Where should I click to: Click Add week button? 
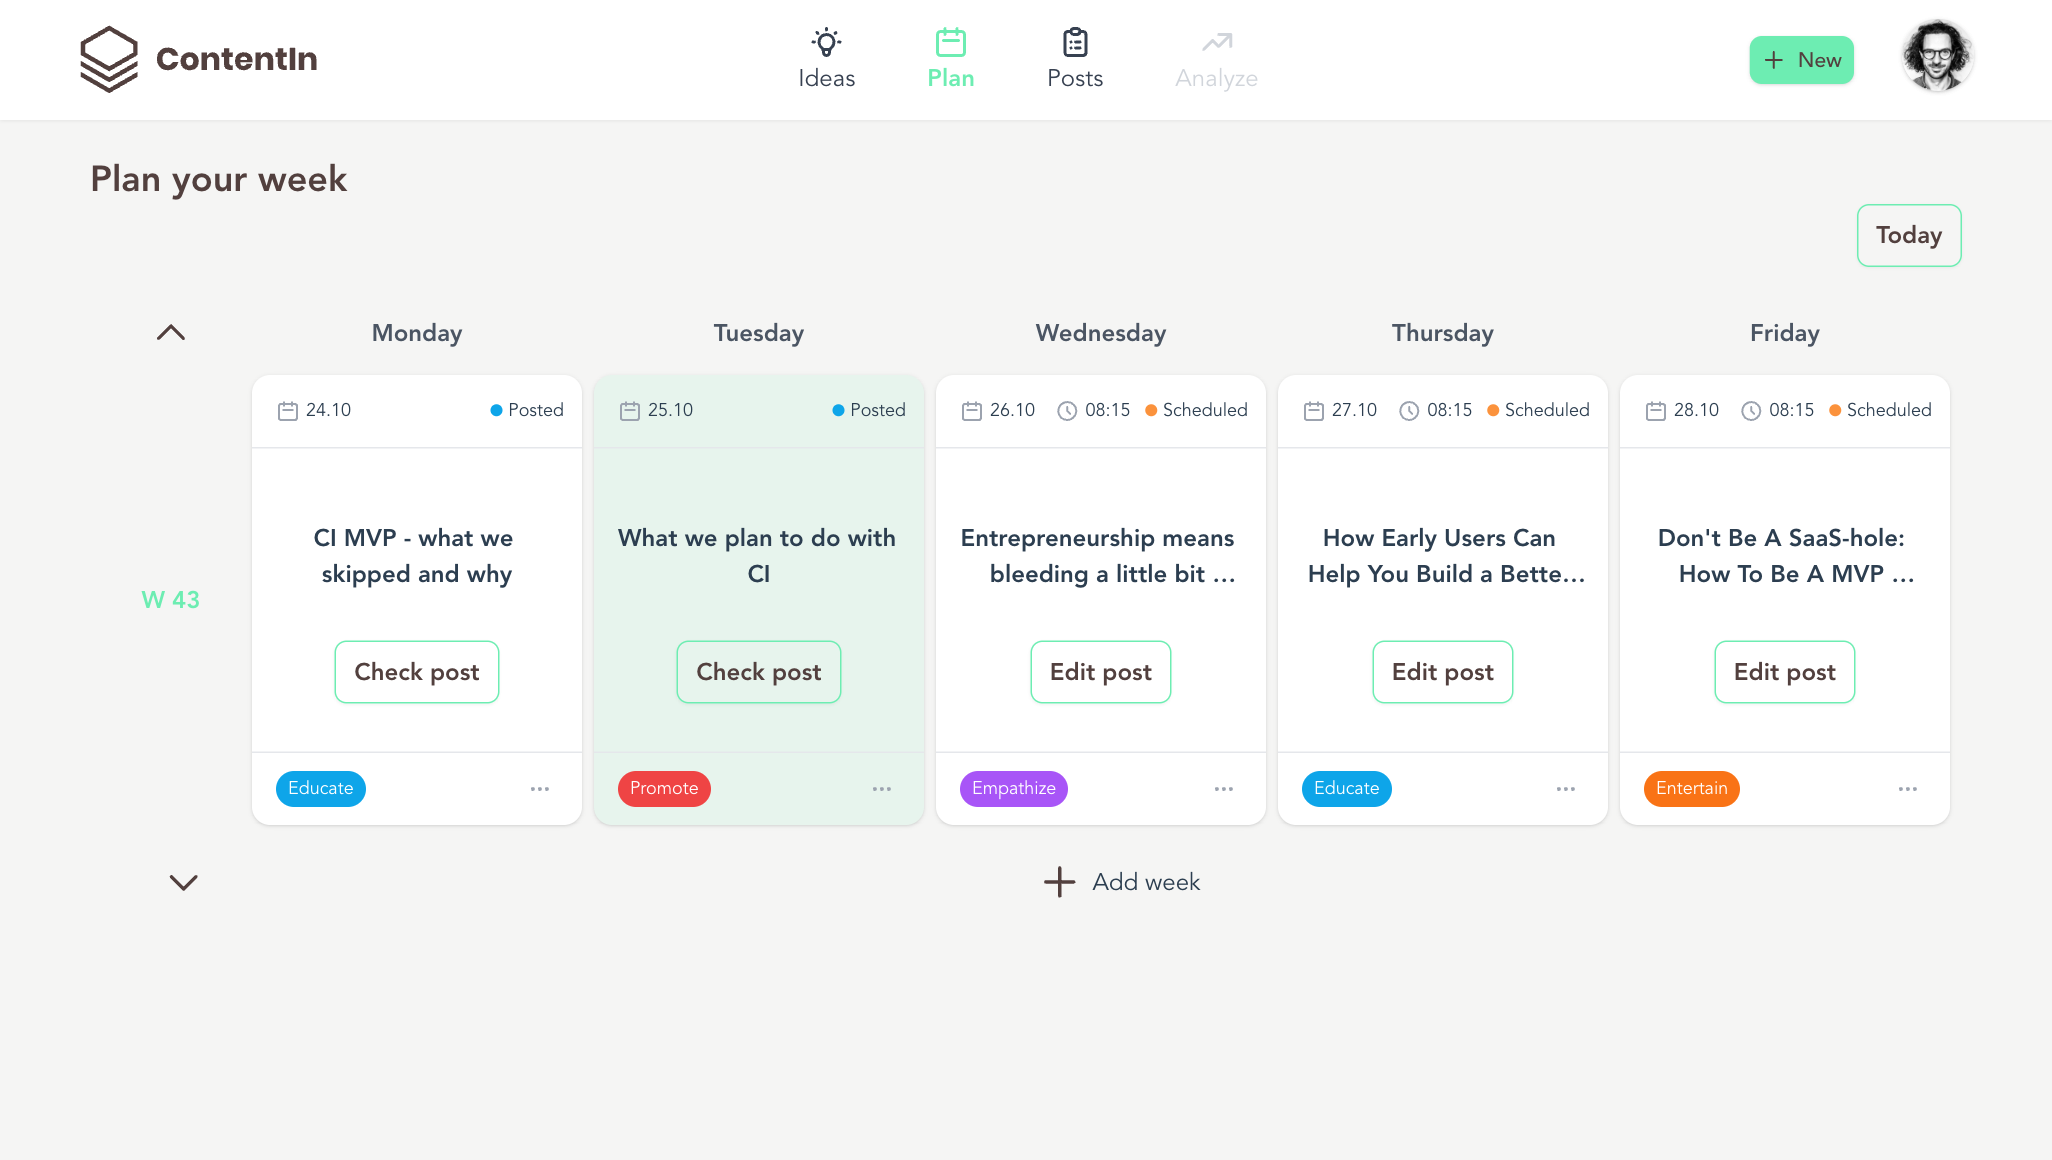tap(1120, 882)
